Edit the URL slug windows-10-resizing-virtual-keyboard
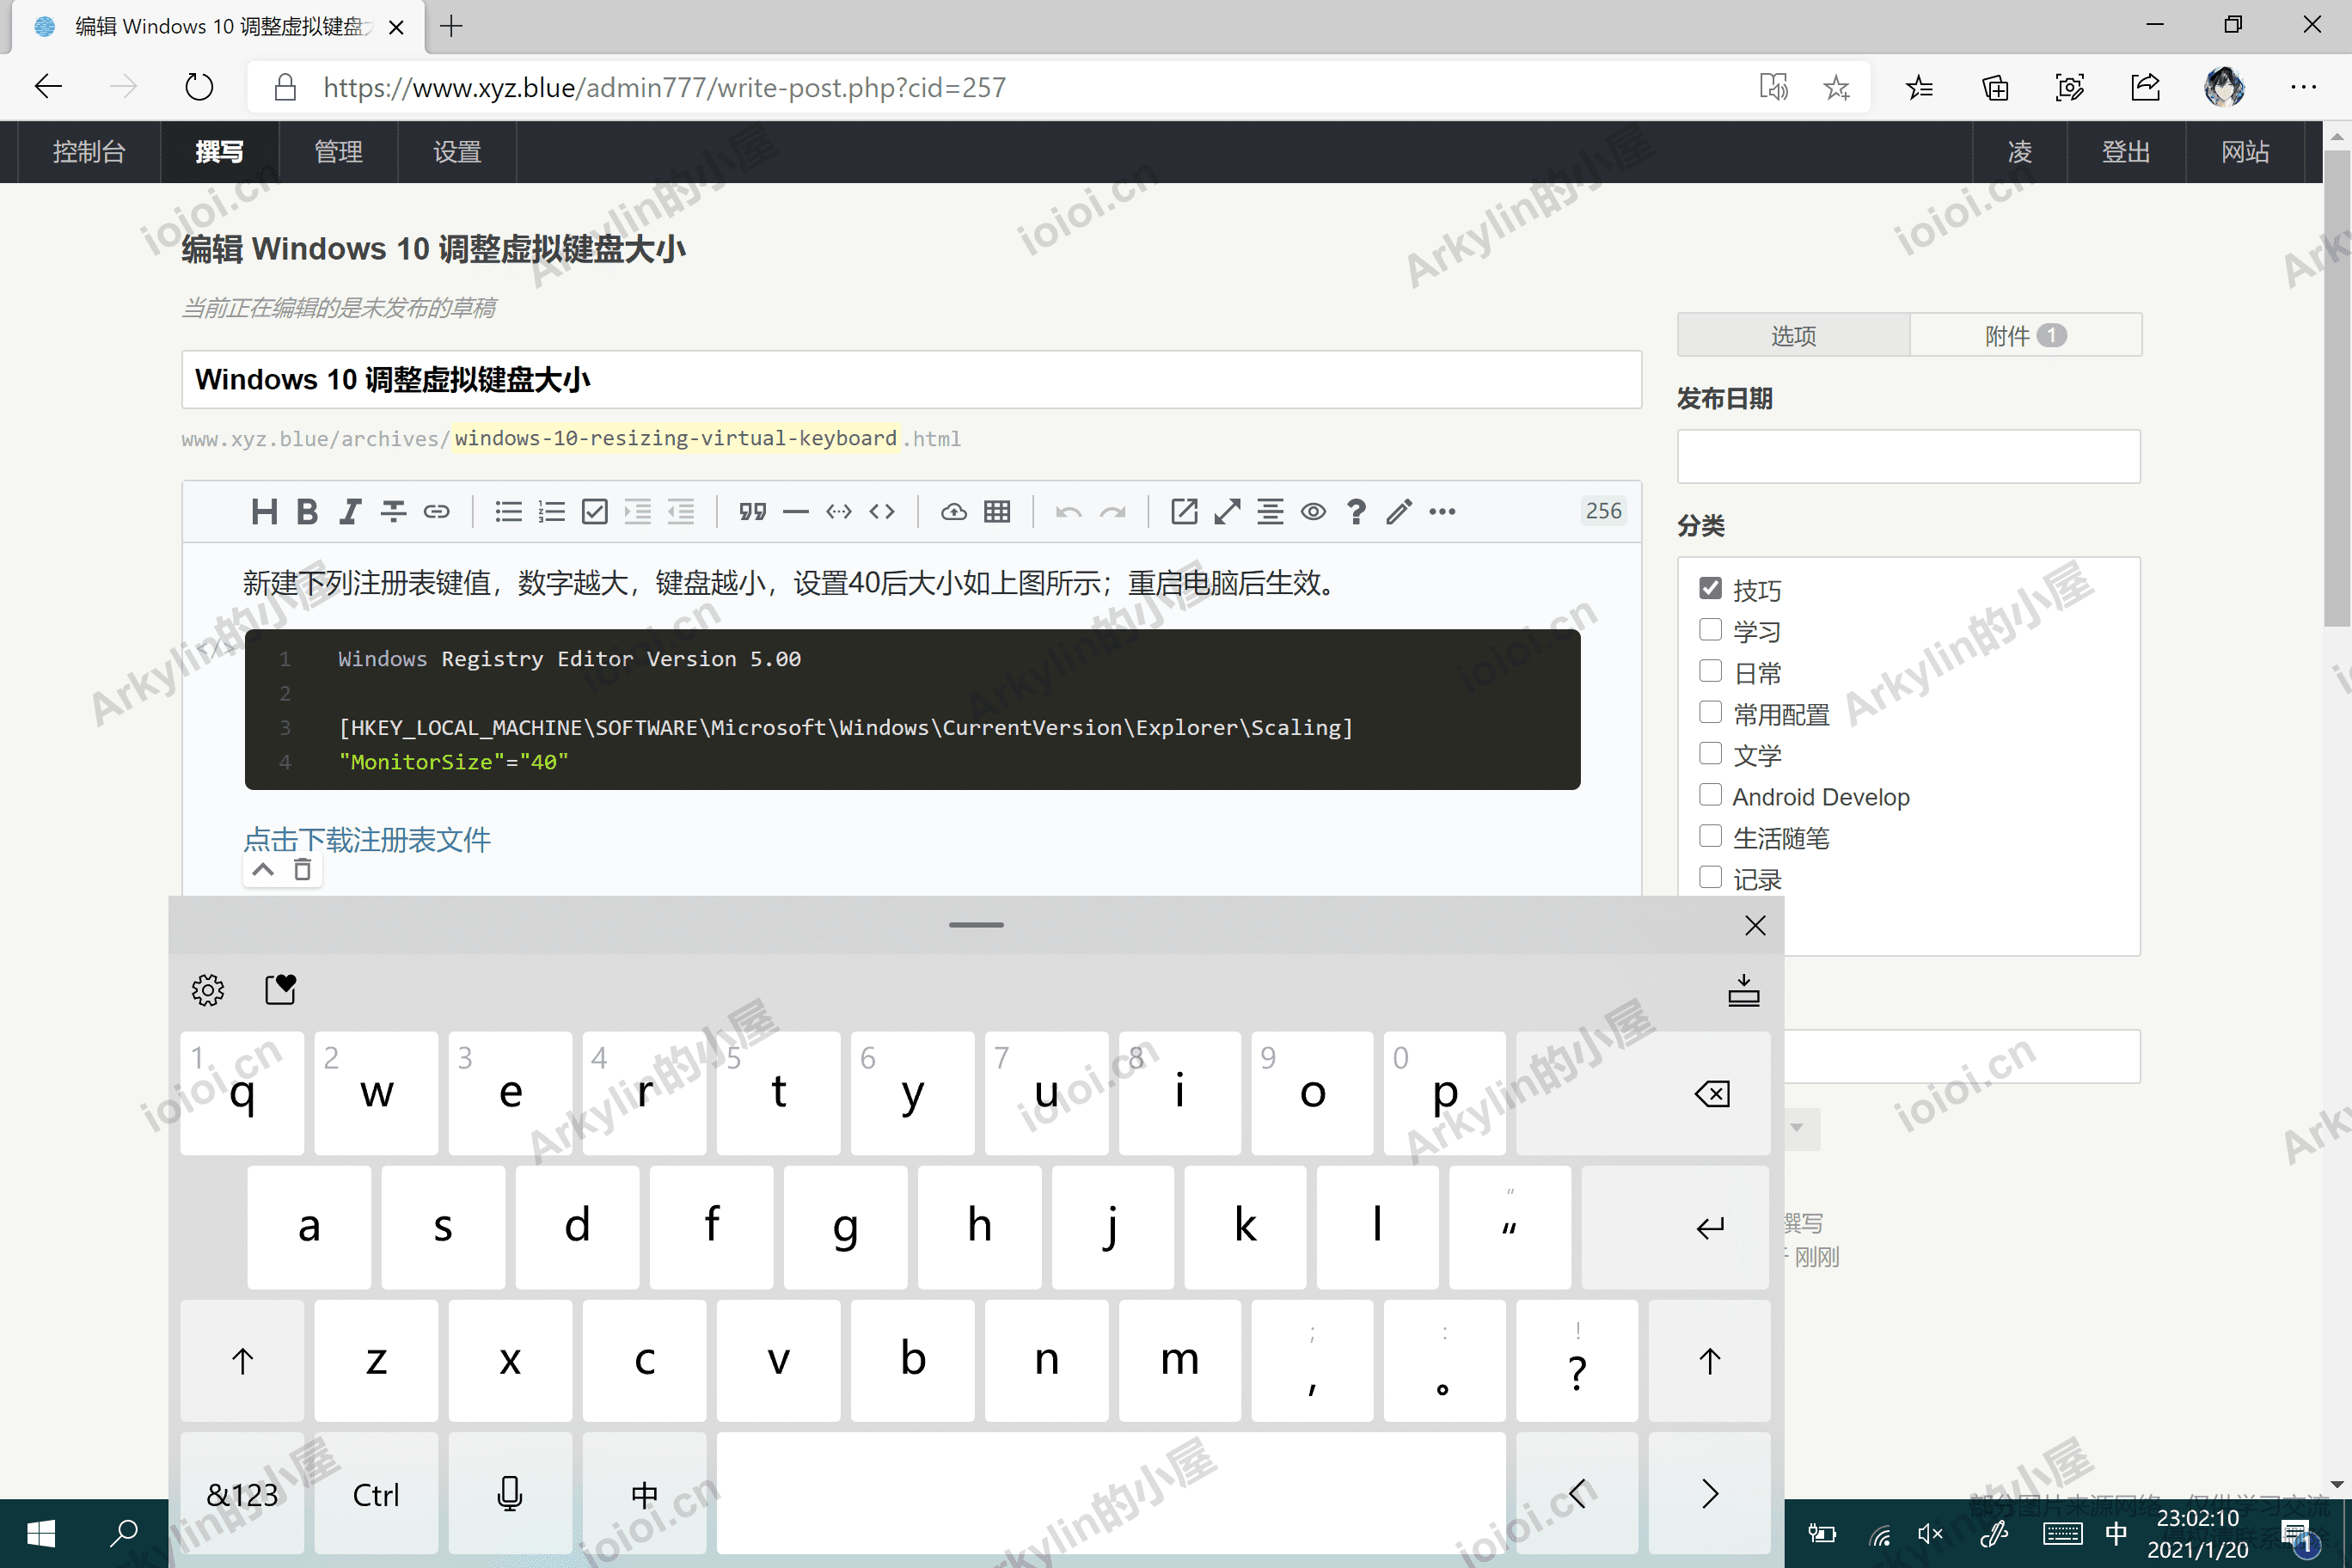Viewport: 2352px width, 1568px height. [x=676, y=438]
